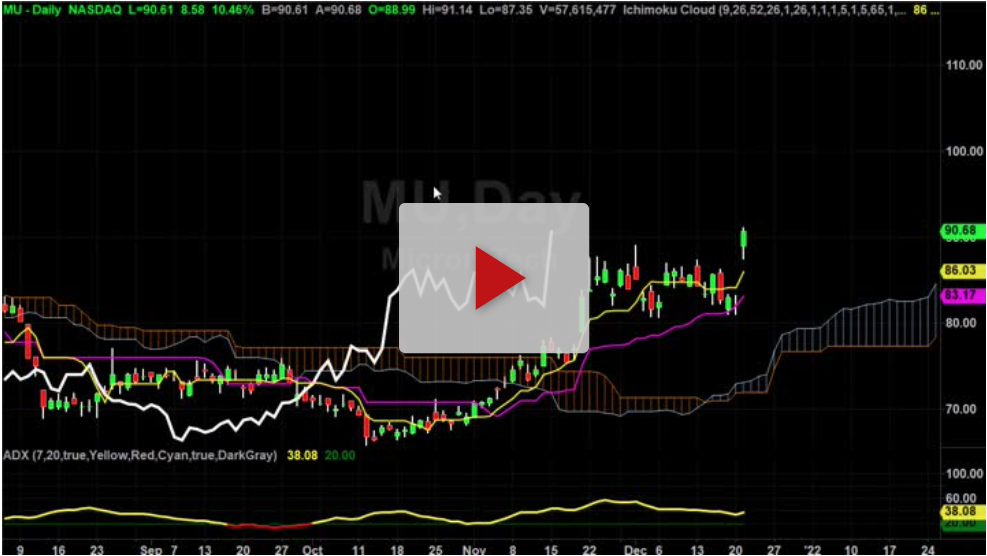Select the Oct date on time axis
Screen dimensions: 987x556
coord(313,549)
